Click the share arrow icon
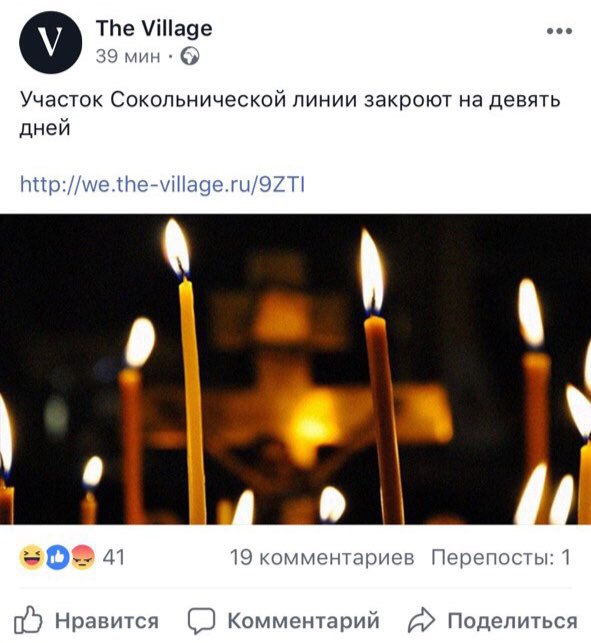Image resolution: width=591 pixels, height=643 pixels. (x=421, y=620)
